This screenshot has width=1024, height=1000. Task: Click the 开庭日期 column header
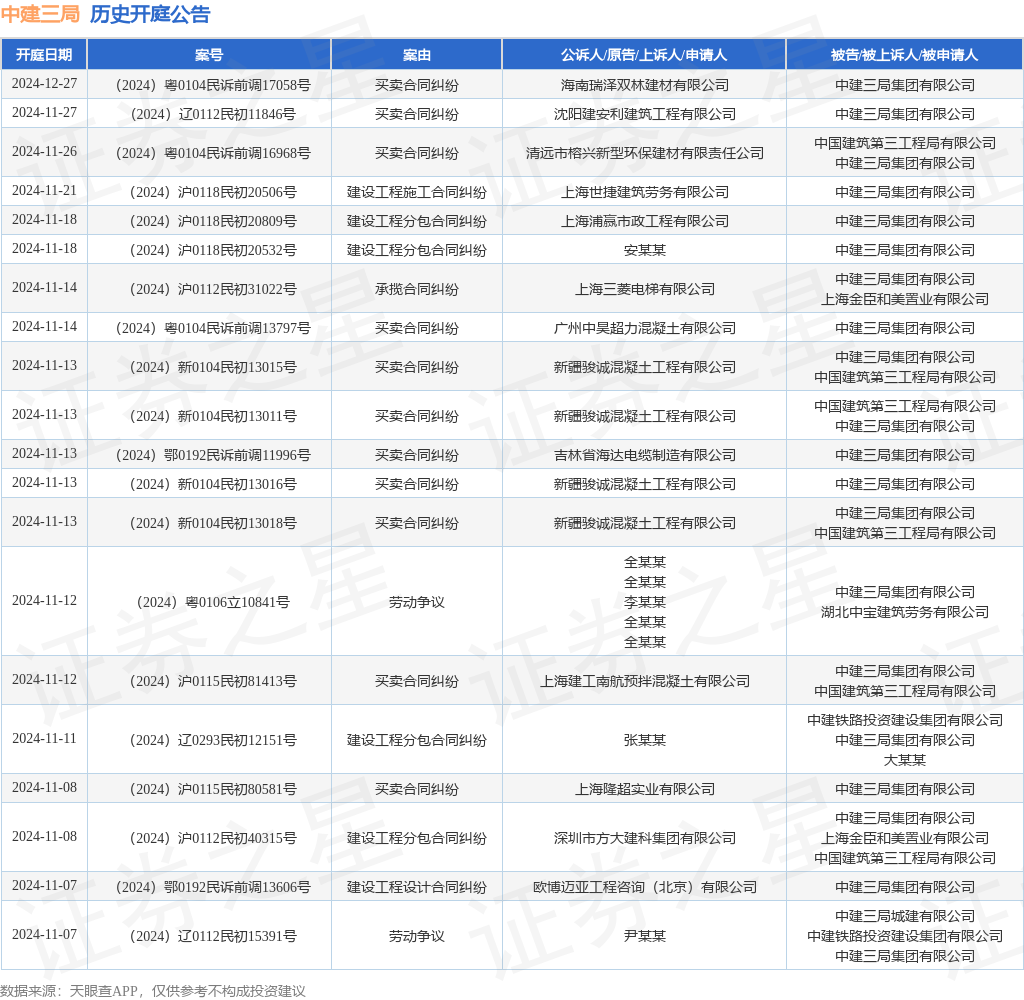44,55
